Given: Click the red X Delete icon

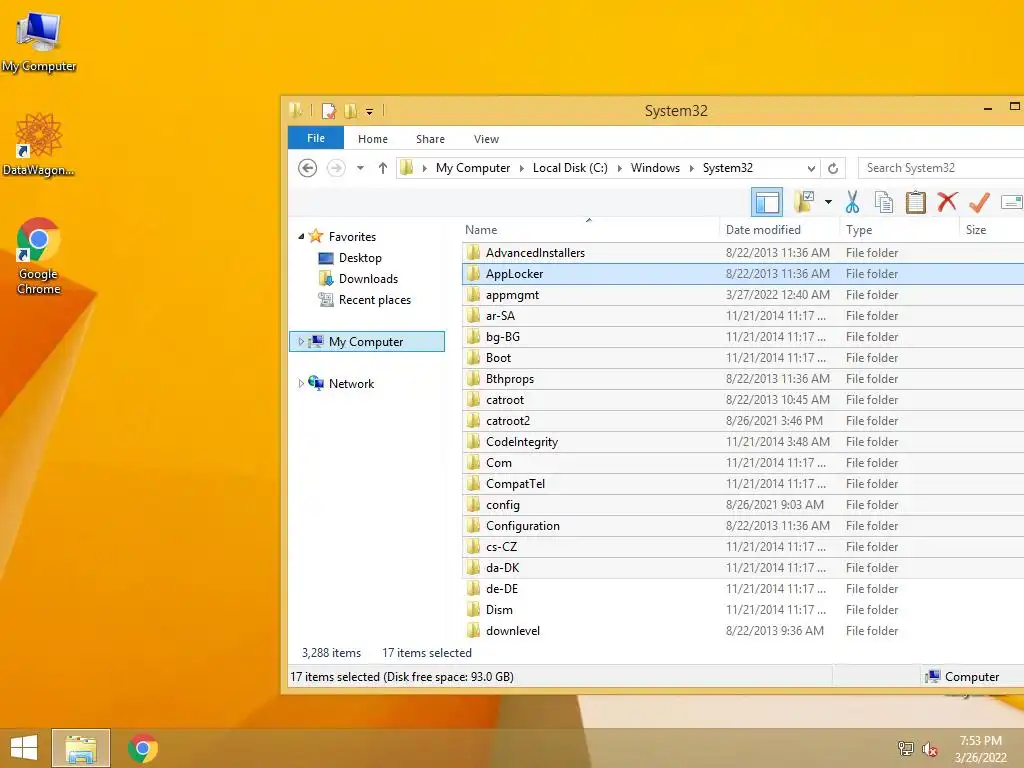Looking at the screenshot, I should tap(947, 202).
